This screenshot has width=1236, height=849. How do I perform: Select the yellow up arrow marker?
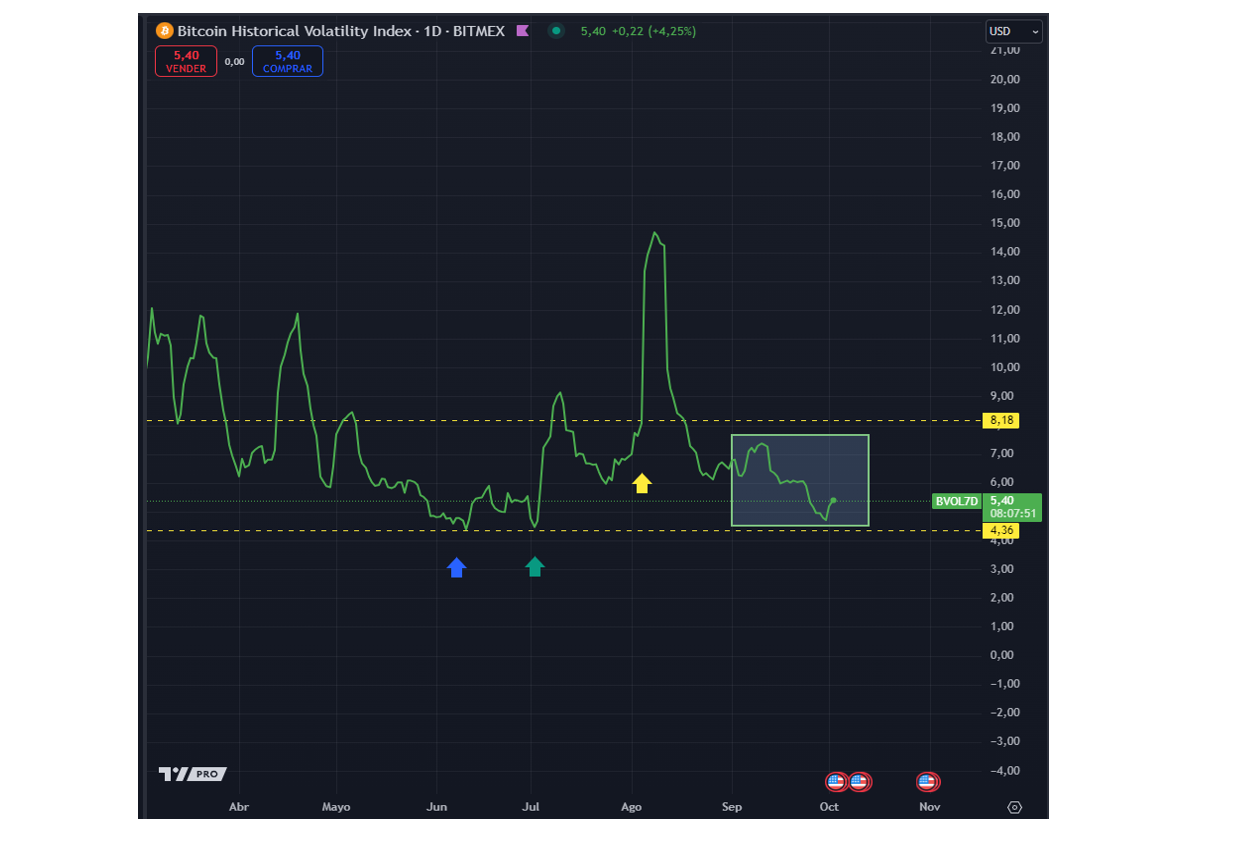tap(642, 484)
